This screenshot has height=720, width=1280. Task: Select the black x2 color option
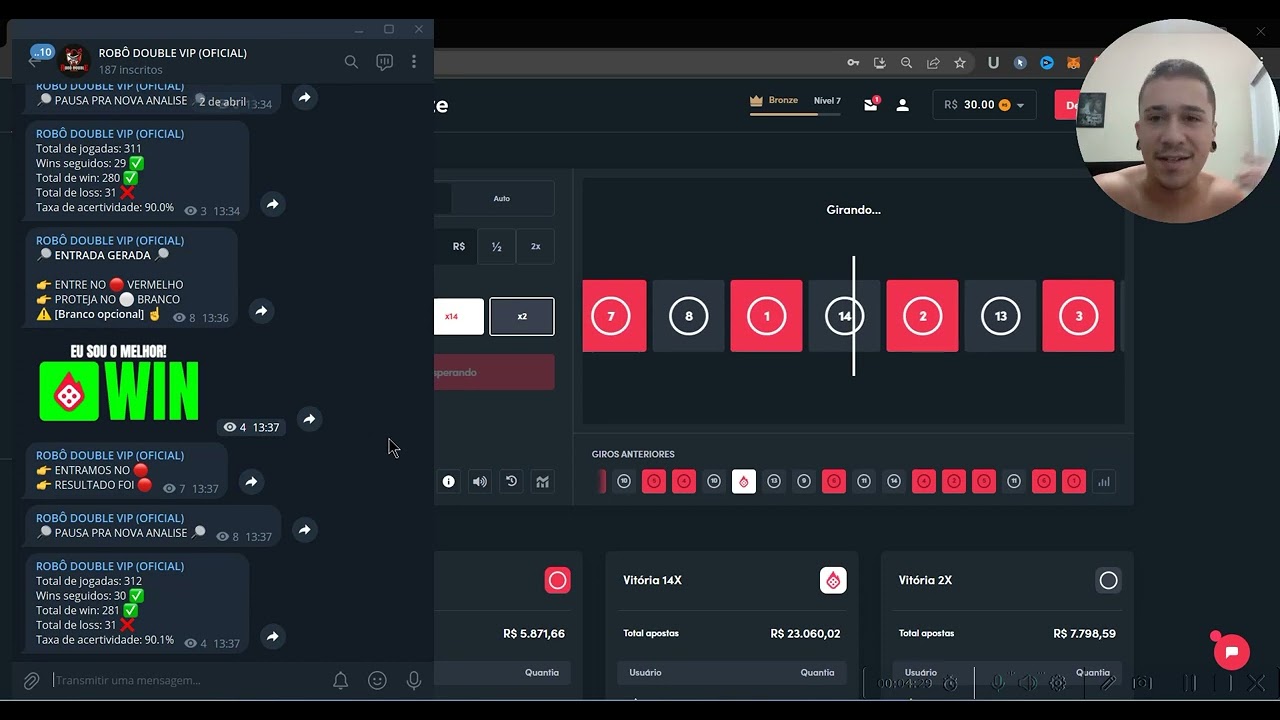tap(522, 316)
